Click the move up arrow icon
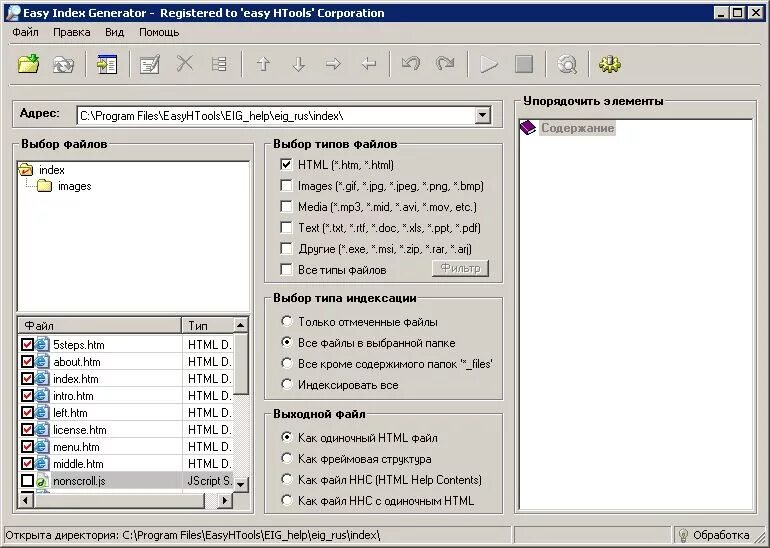The image size is (770, 548). pyautogui.click(x=264, y=64)
